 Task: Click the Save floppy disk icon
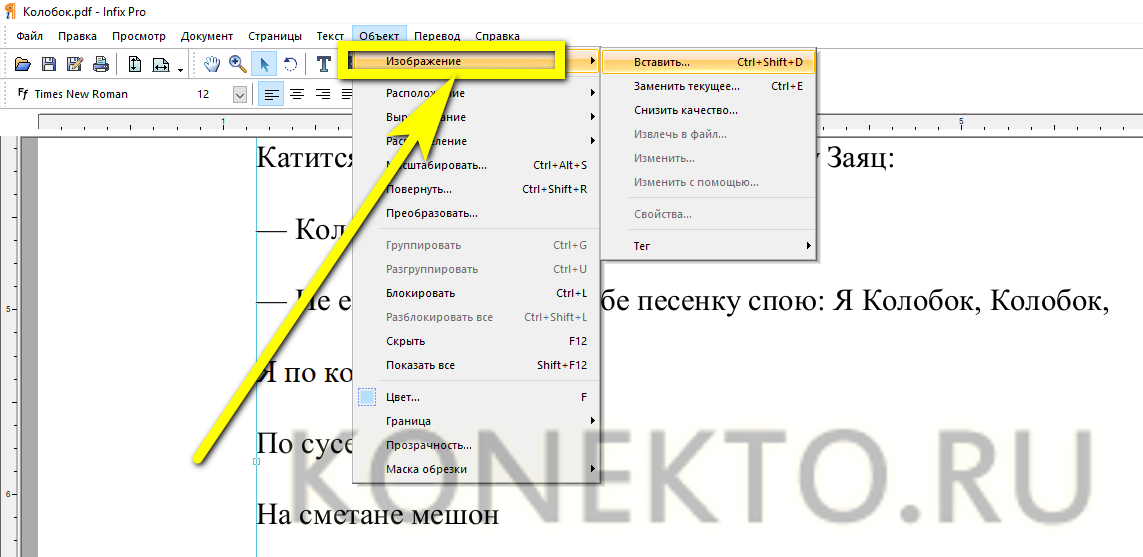coord(49,64)
